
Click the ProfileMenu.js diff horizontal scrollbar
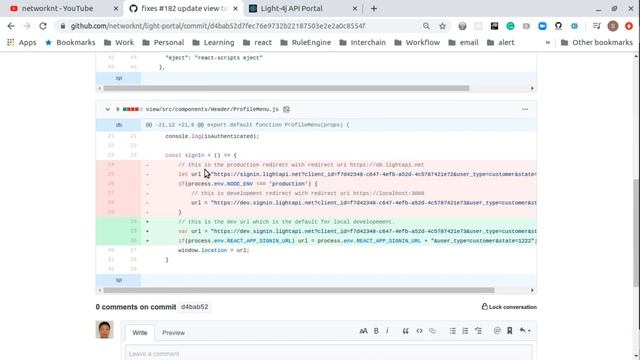(x=299, y=291)
